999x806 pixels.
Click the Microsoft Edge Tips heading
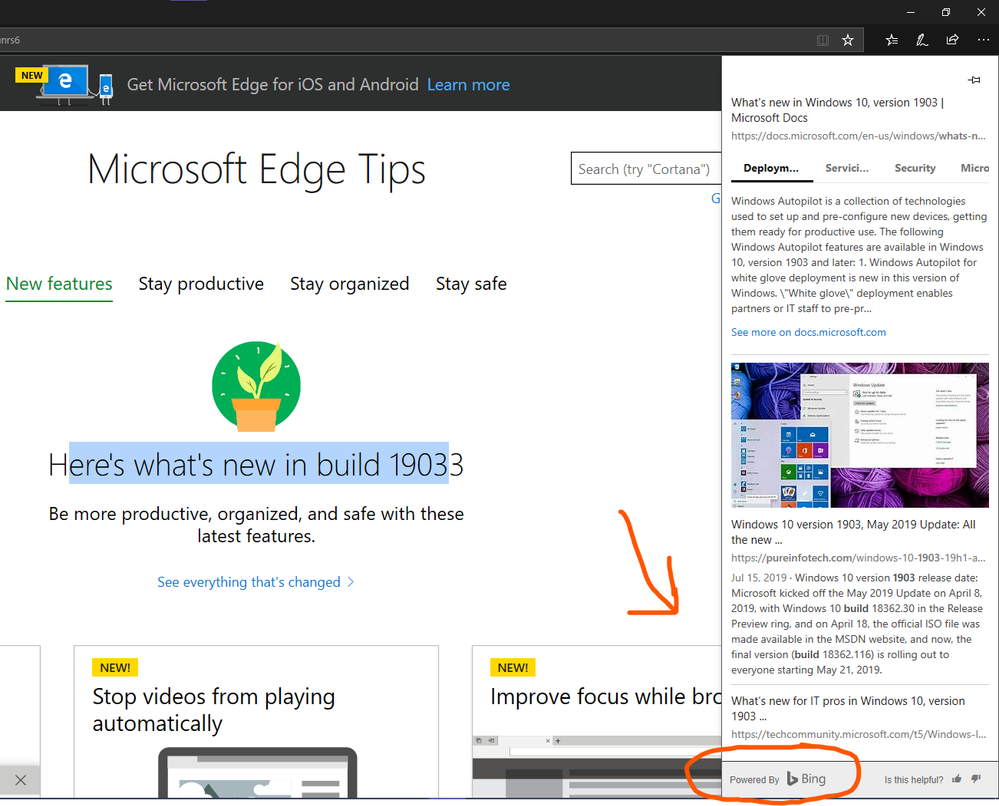point(256,169)
